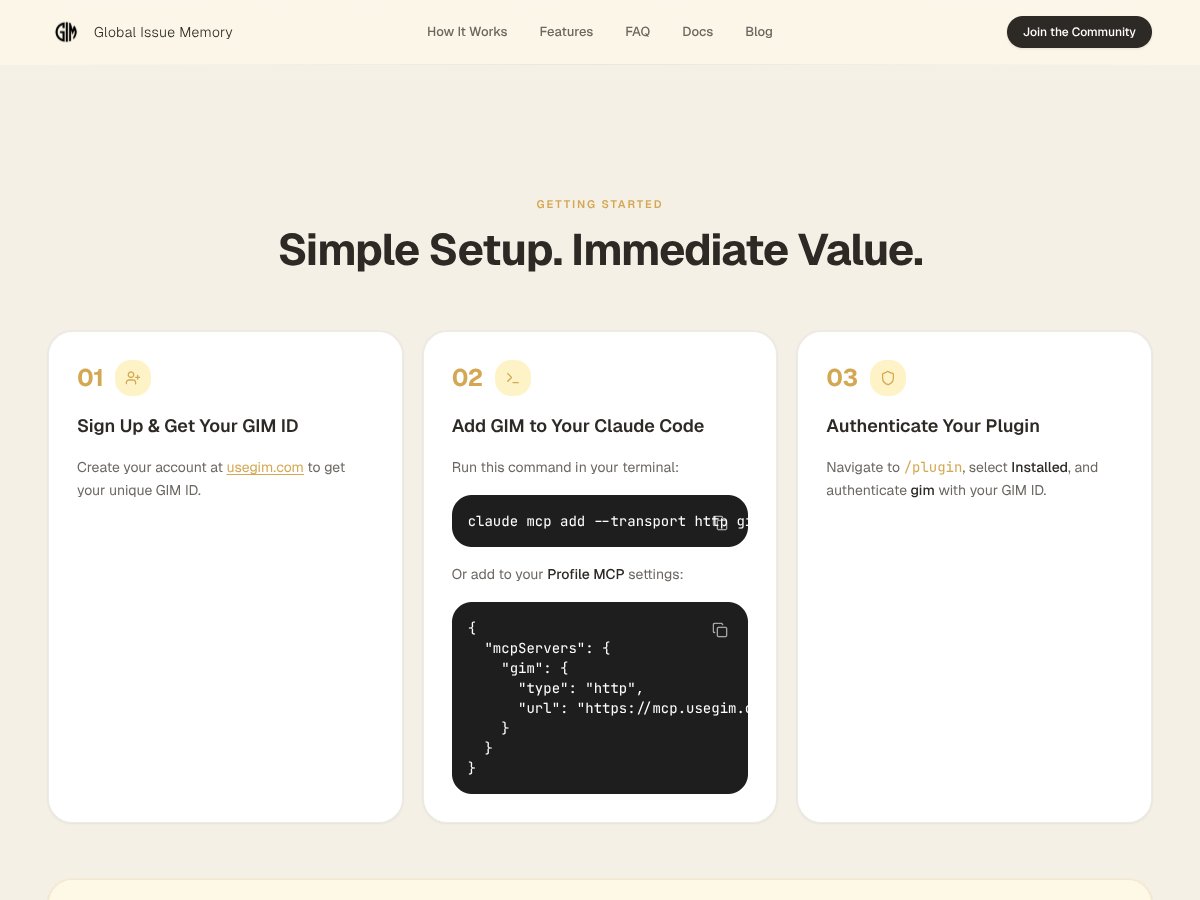Click the Sign Up & Get Your GIM ID heading

(x=188, y=426)
